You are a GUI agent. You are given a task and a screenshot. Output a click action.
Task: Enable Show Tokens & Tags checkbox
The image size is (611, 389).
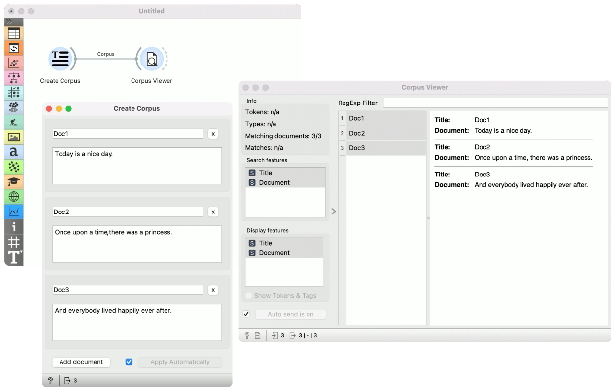(249, 295)
